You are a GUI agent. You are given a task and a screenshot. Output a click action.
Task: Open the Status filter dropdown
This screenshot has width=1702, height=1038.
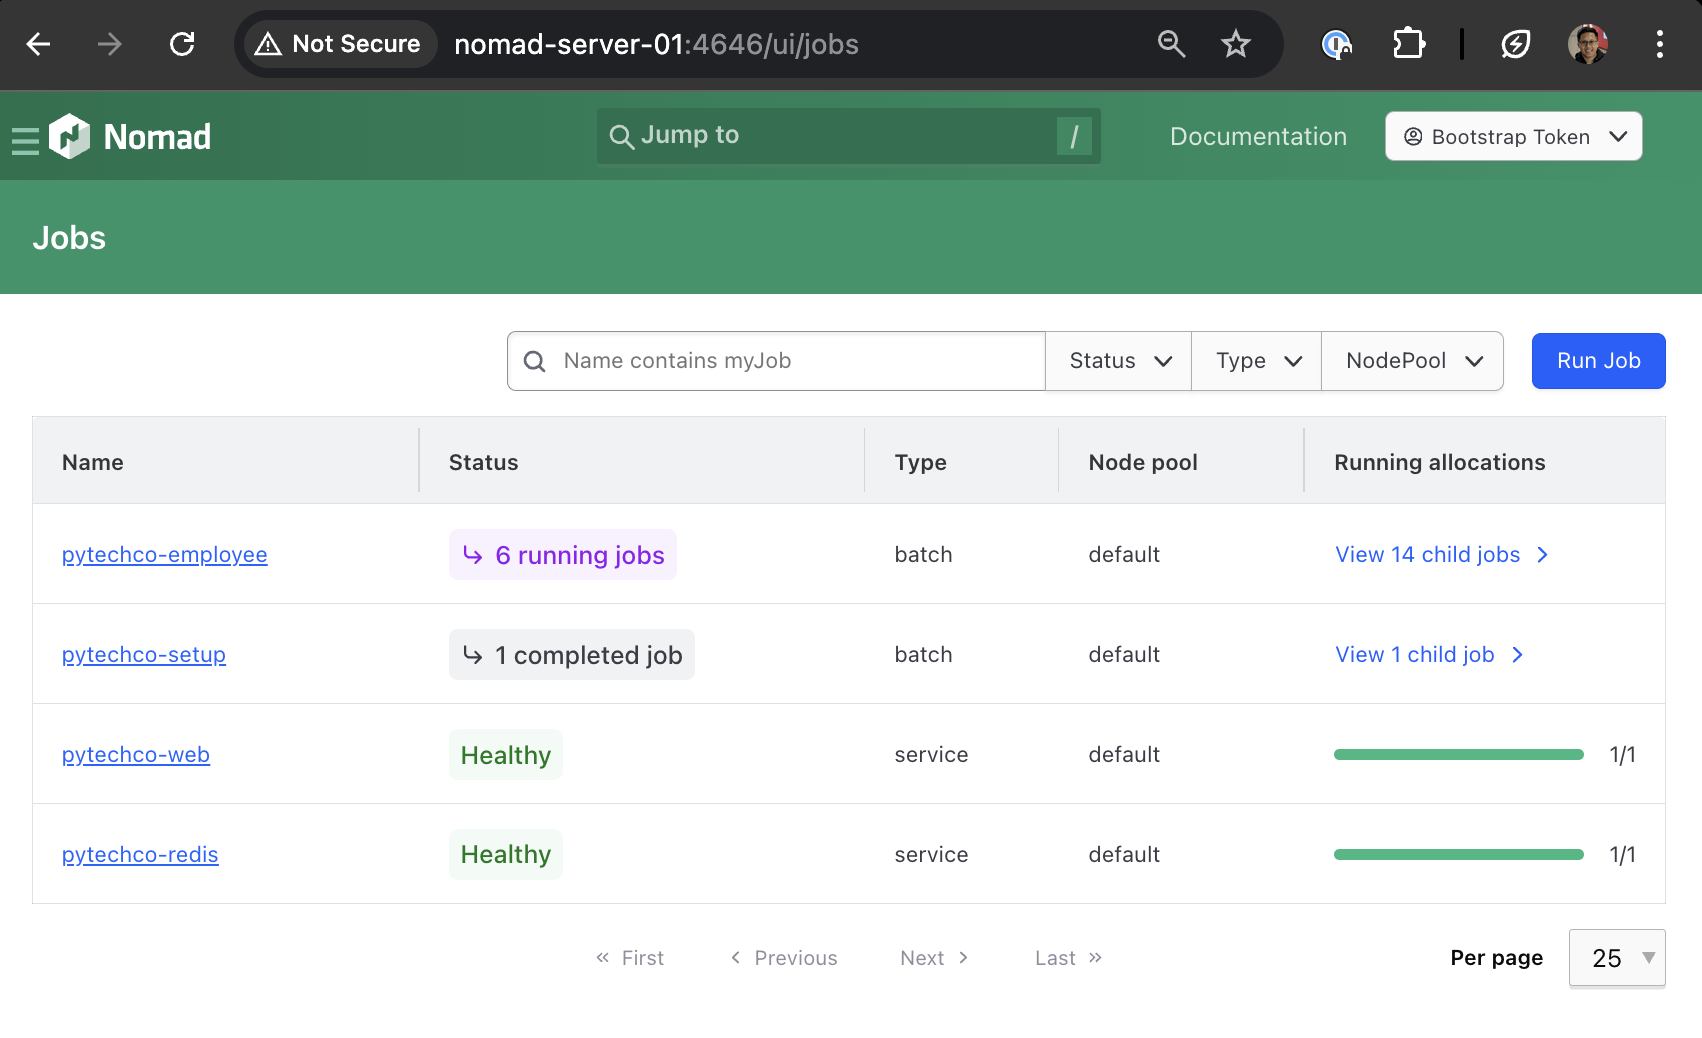[x=1117, y=361]
